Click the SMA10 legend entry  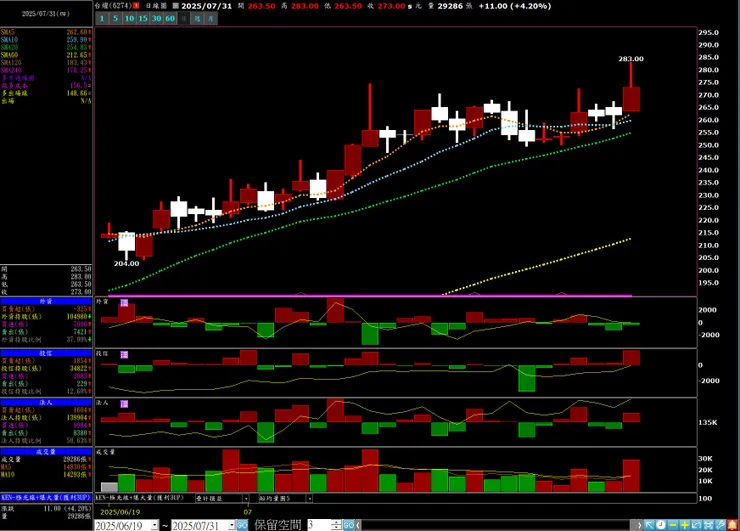[x=46, y=40]
